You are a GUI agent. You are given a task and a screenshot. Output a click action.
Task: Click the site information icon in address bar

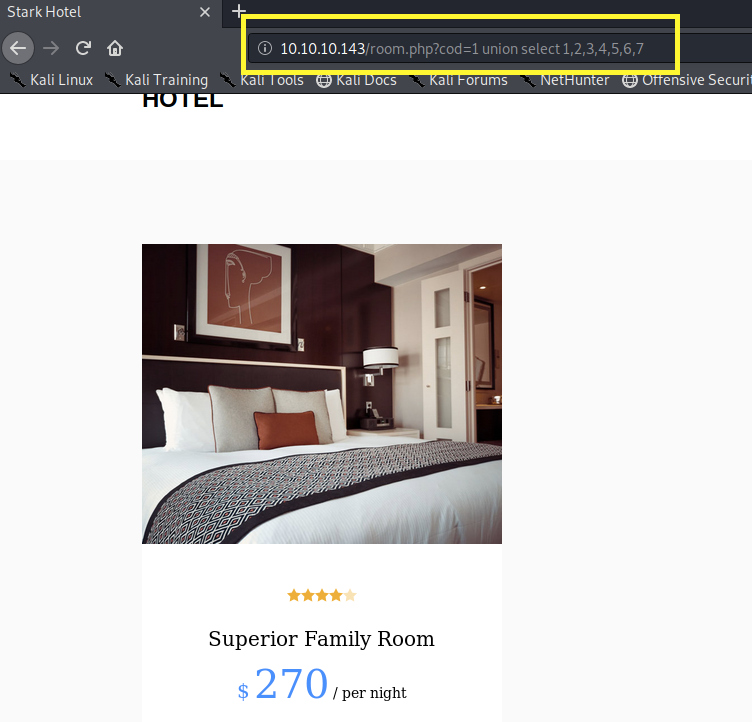265,48
